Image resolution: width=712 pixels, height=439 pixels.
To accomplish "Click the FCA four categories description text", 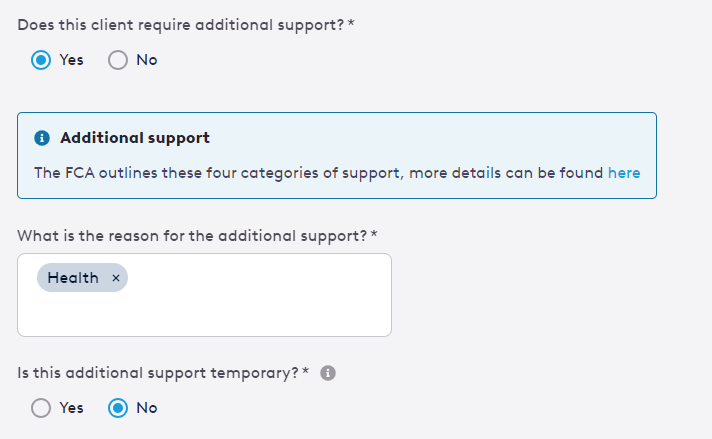I will point(318,173).
